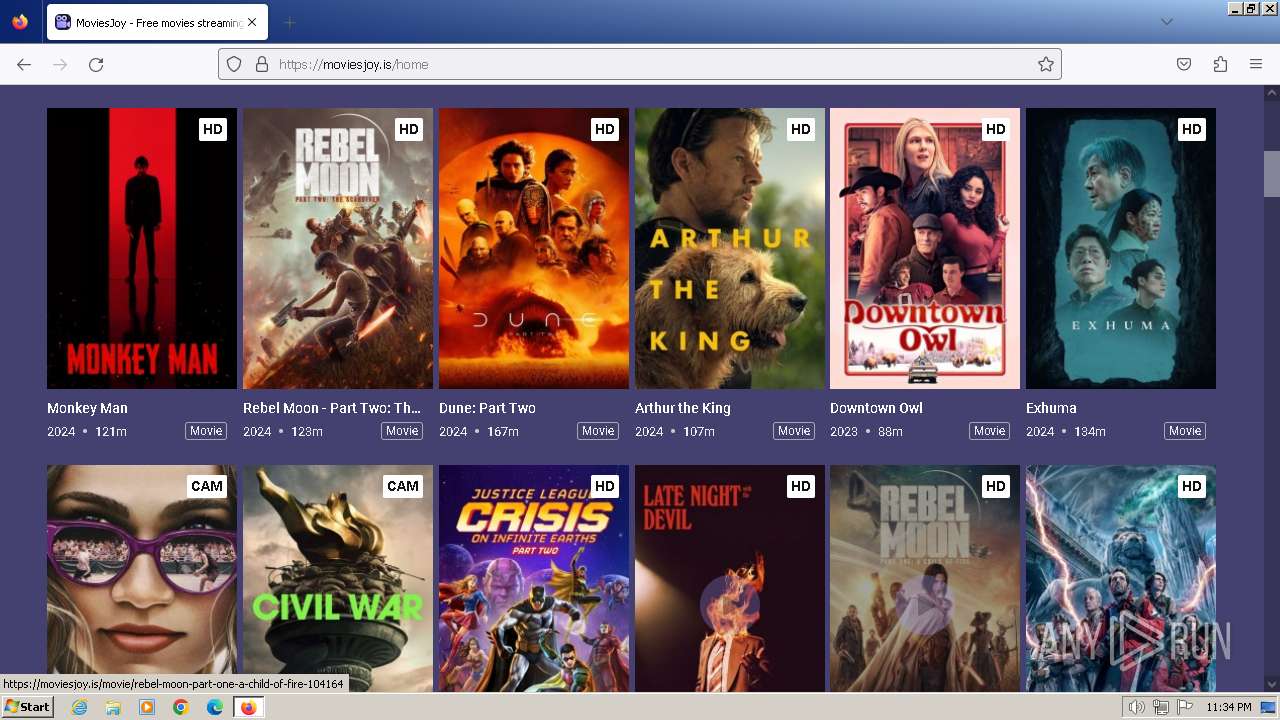Viewport: 1280px width, 720px height.
Task: Select Firefox taskbar button
Action: pyautogui.click(x=248, y=707)
